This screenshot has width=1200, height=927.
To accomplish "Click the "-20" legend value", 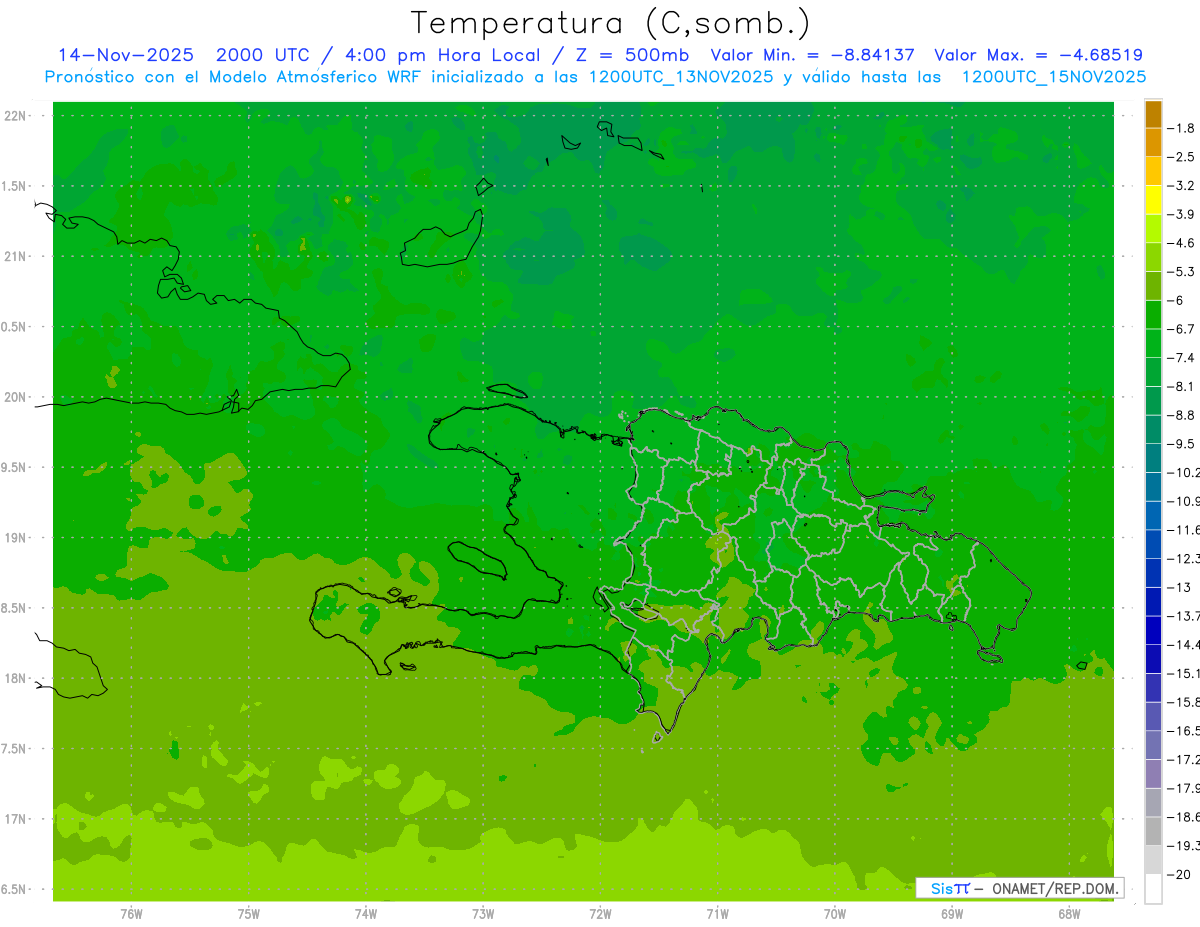I will (1179, 875).
